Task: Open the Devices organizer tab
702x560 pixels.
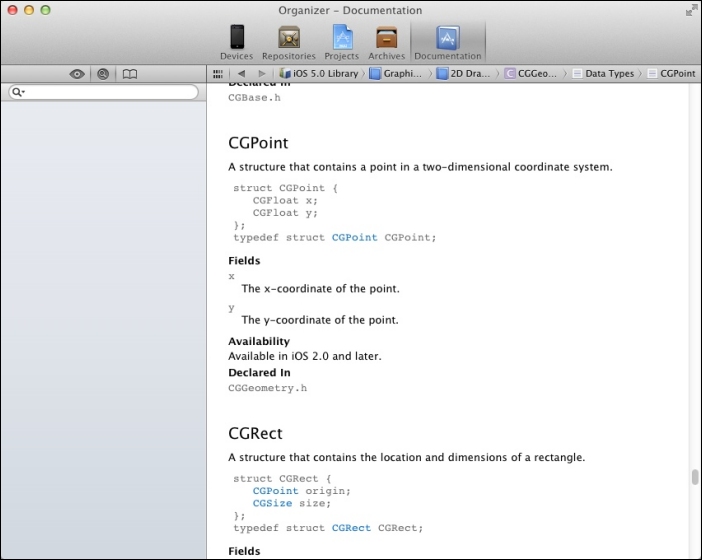Action: [x=236, y=42]
